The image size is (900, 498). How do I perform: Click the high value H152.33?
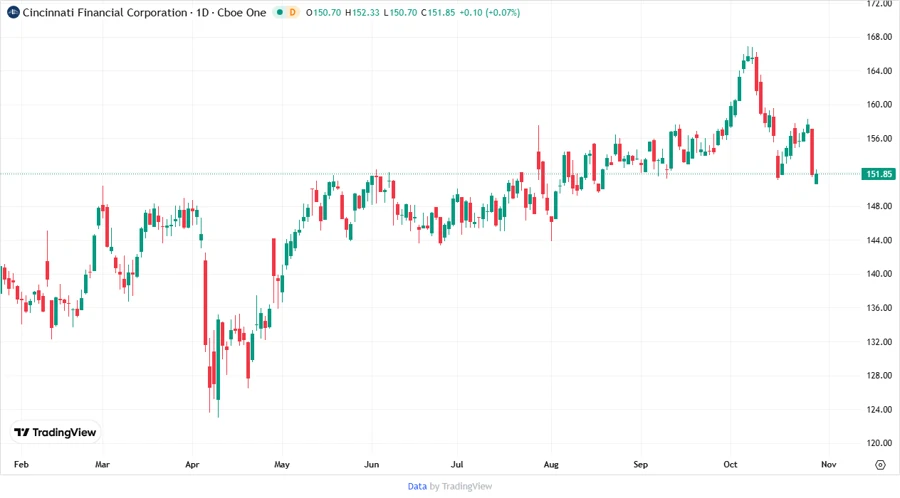click(x=362, y=12)
